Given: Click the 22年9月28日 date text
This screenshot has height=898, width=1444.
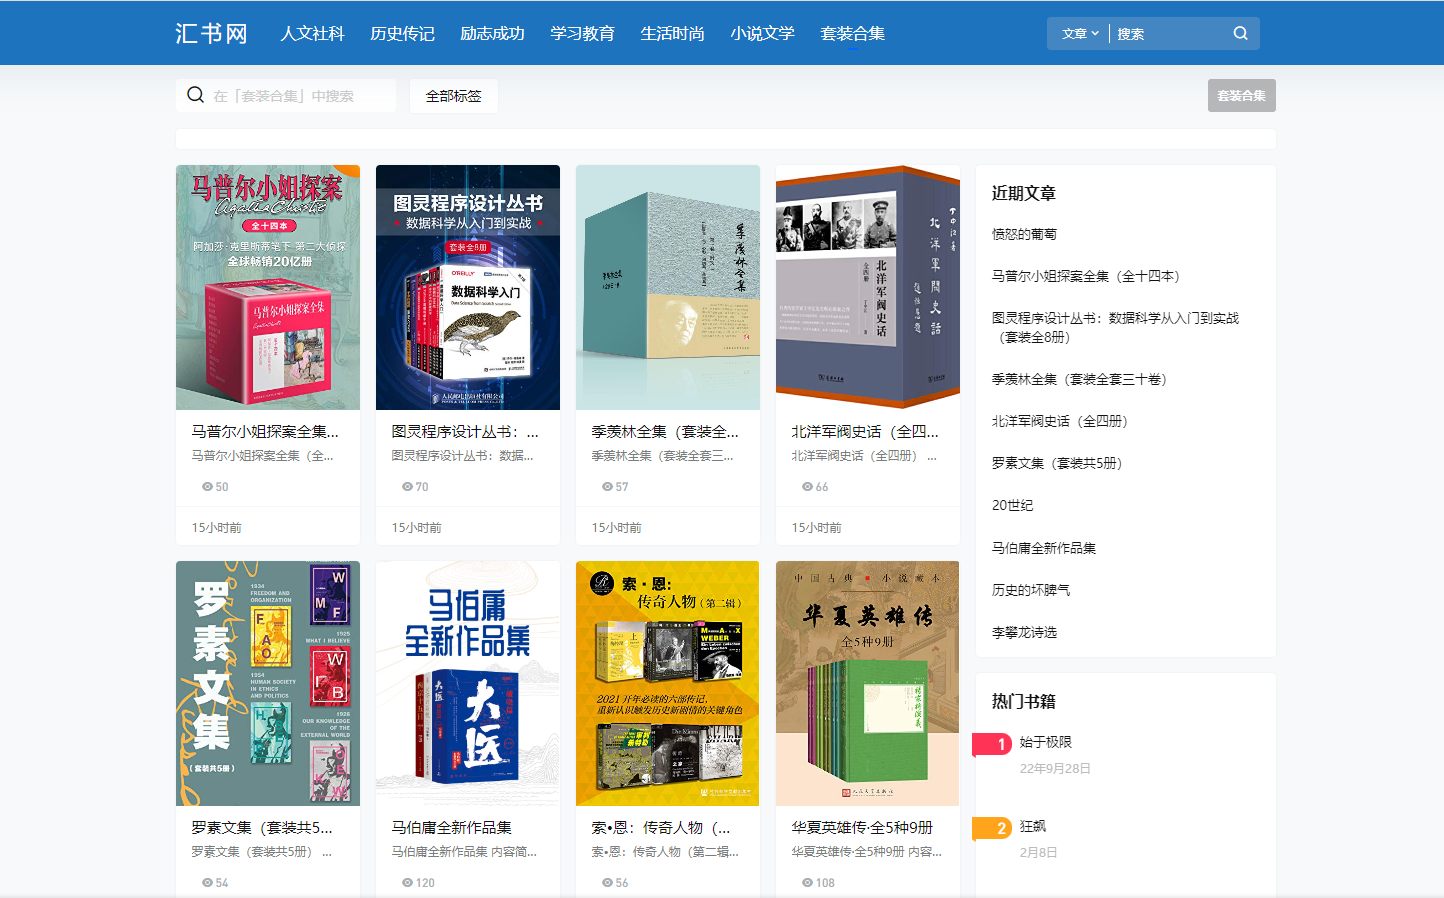Looking at the screenshot, I should 1055,768.
